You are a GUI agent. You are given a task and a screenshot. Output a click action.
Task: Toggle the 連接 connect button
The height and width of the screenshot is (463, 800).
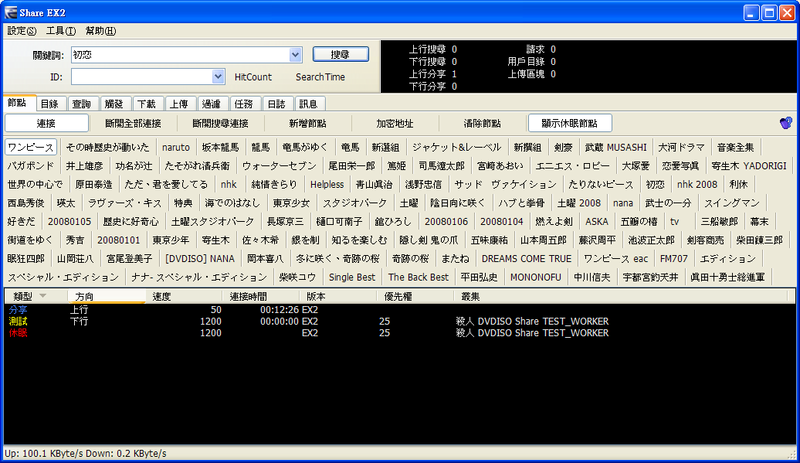coord(45,123)
